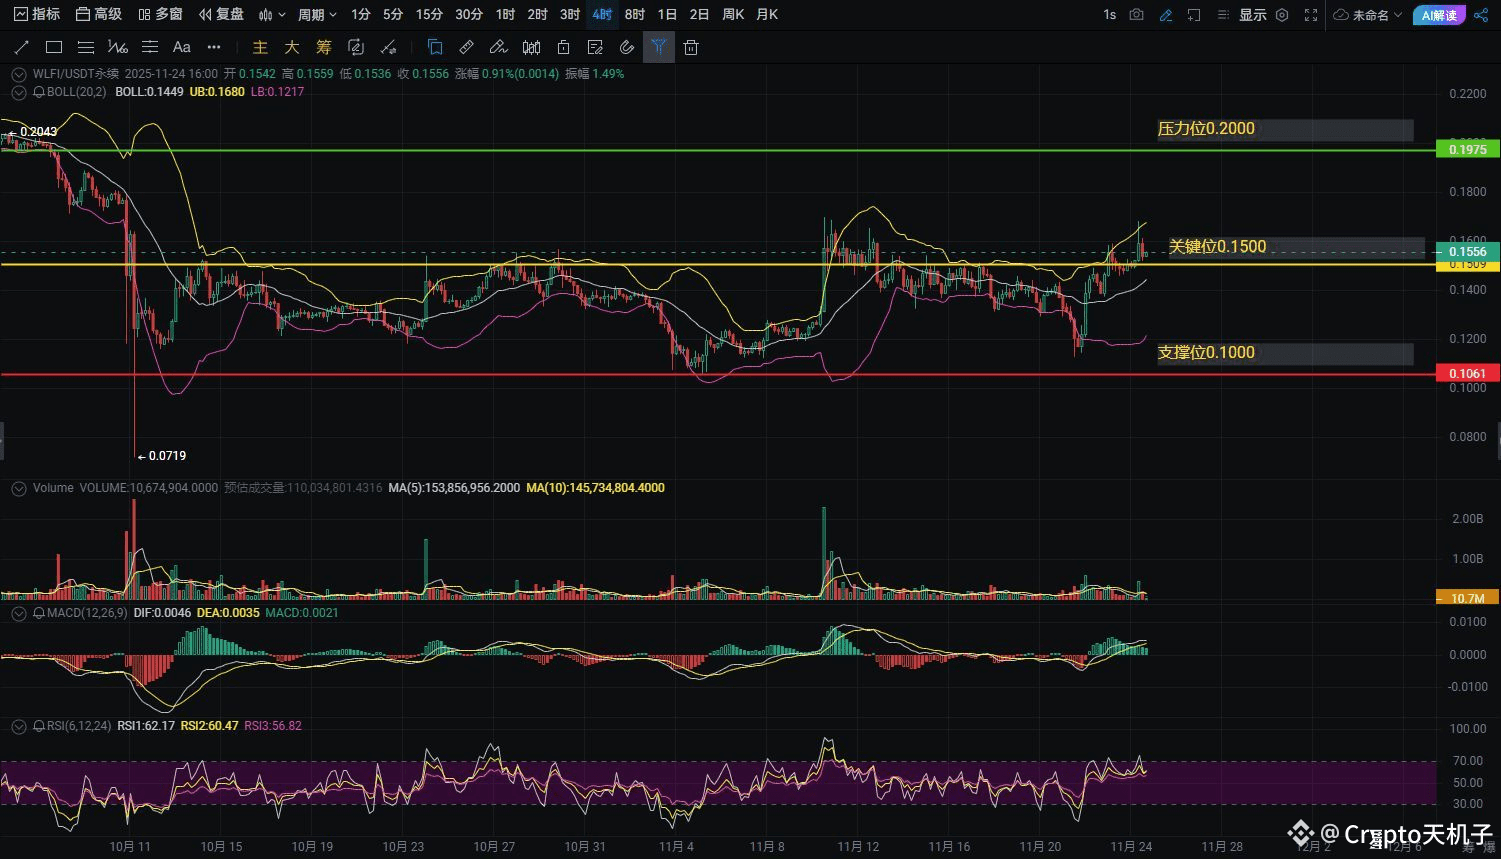The image size is (1501, 859).
Task: Click the AI解读 button
Action: point(1438,15)
